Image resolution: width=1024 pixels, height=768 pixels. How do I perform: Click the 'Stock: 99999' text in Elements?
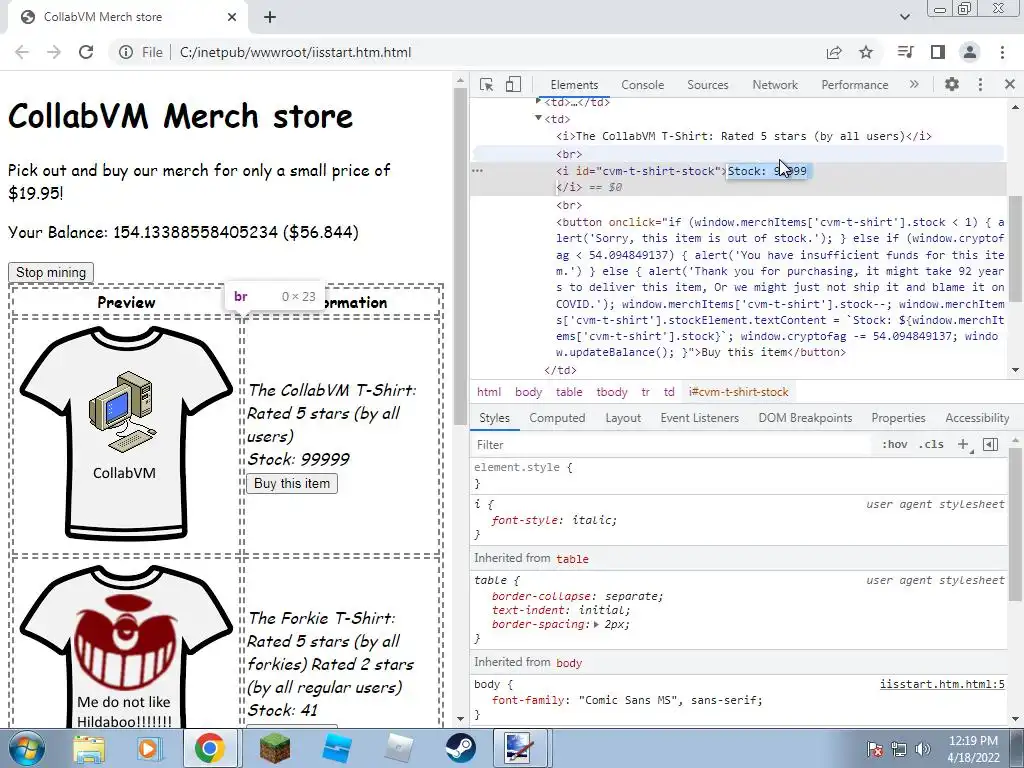pos(767,171)
